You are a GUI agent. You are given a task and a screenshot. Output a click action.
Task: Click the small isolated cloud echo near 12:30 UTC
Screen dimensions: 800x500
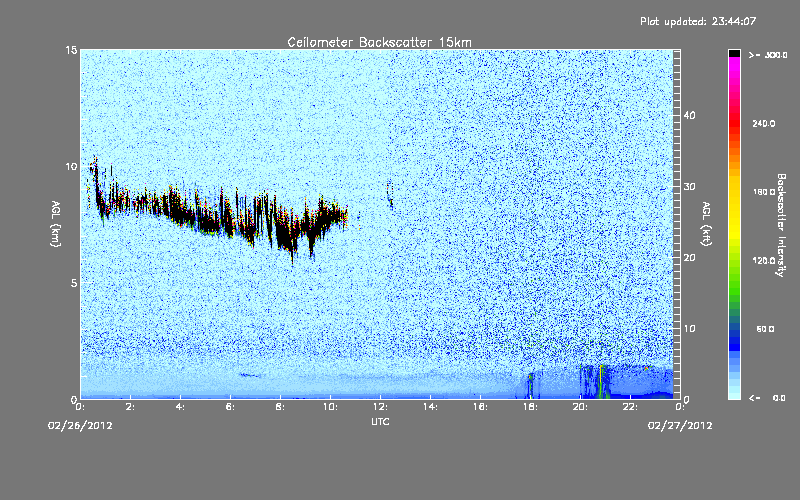coord(390,195)
